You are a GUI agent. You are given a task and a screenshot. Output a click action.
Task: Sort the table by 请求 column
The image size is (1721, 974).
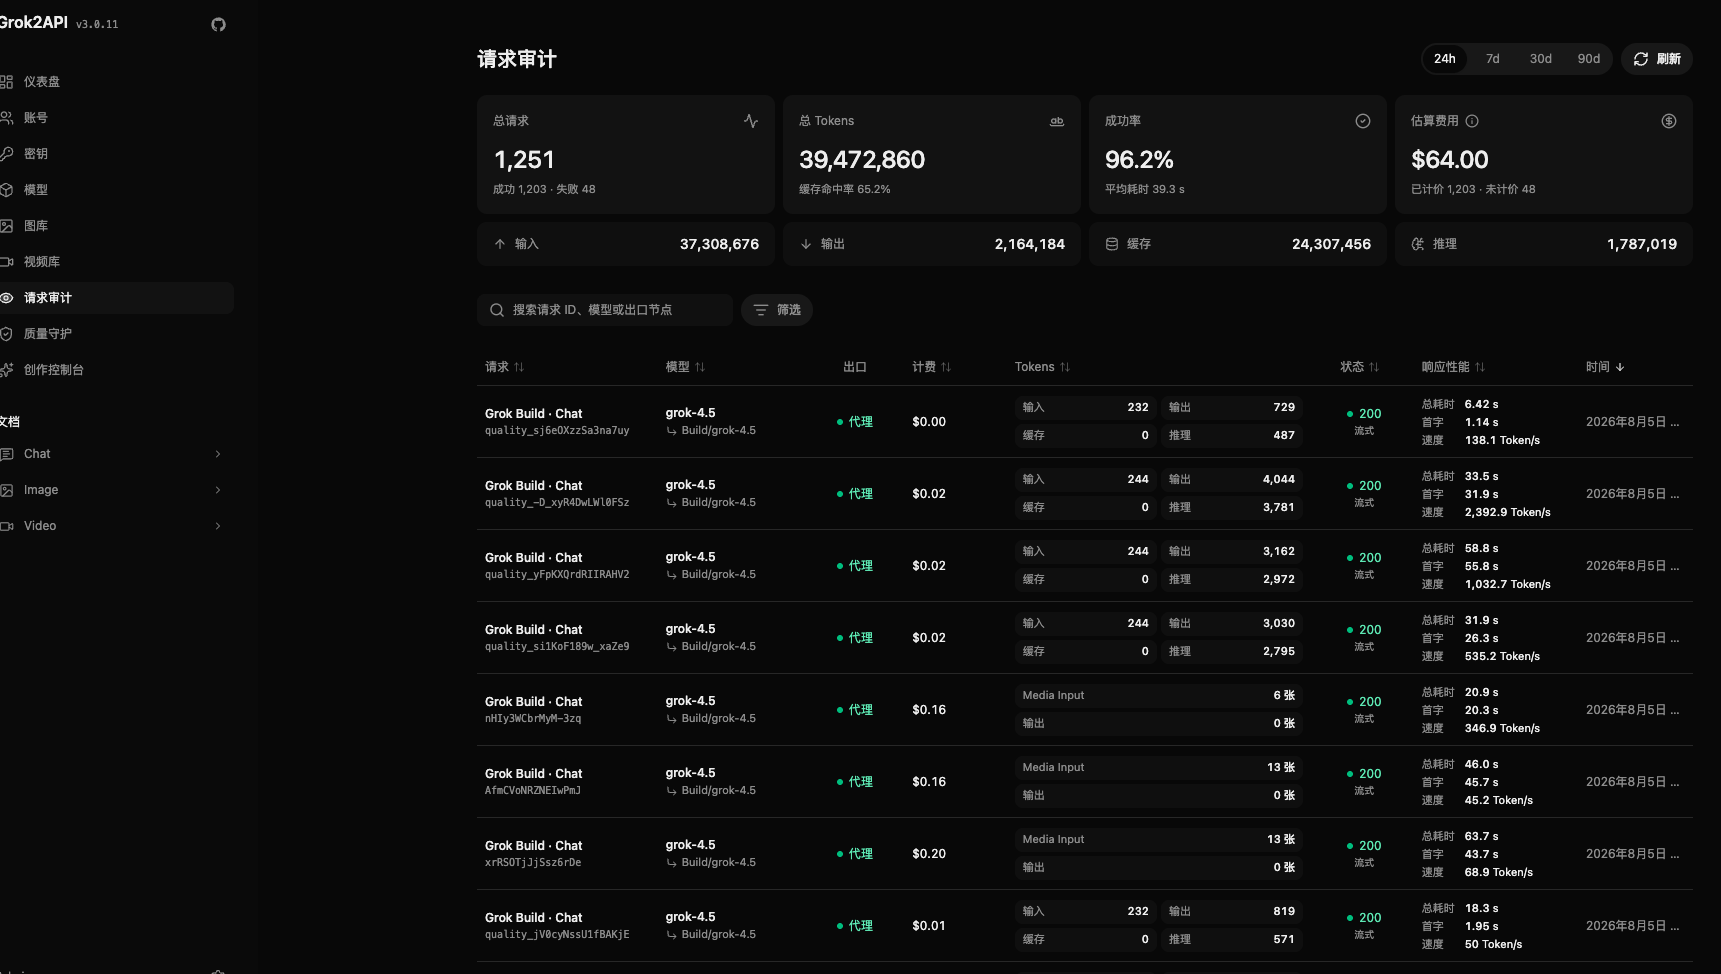[505, 367]
